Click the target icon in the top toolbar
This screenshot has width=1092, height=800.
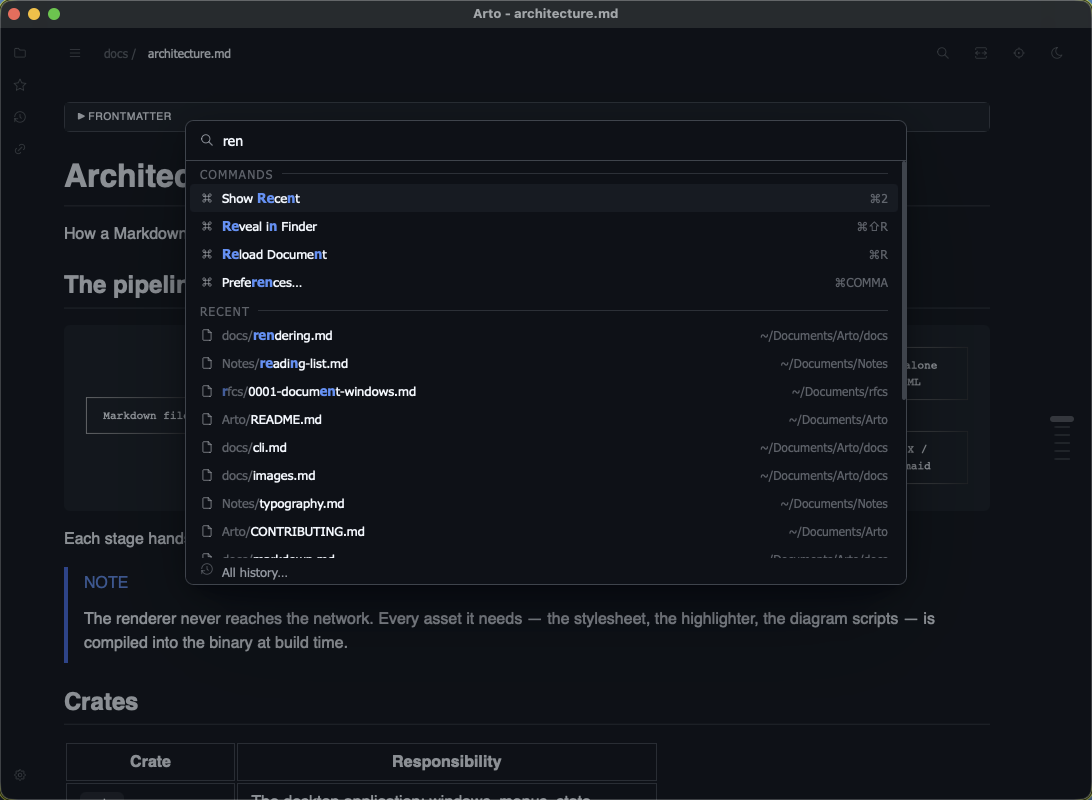coord(1018,53)
